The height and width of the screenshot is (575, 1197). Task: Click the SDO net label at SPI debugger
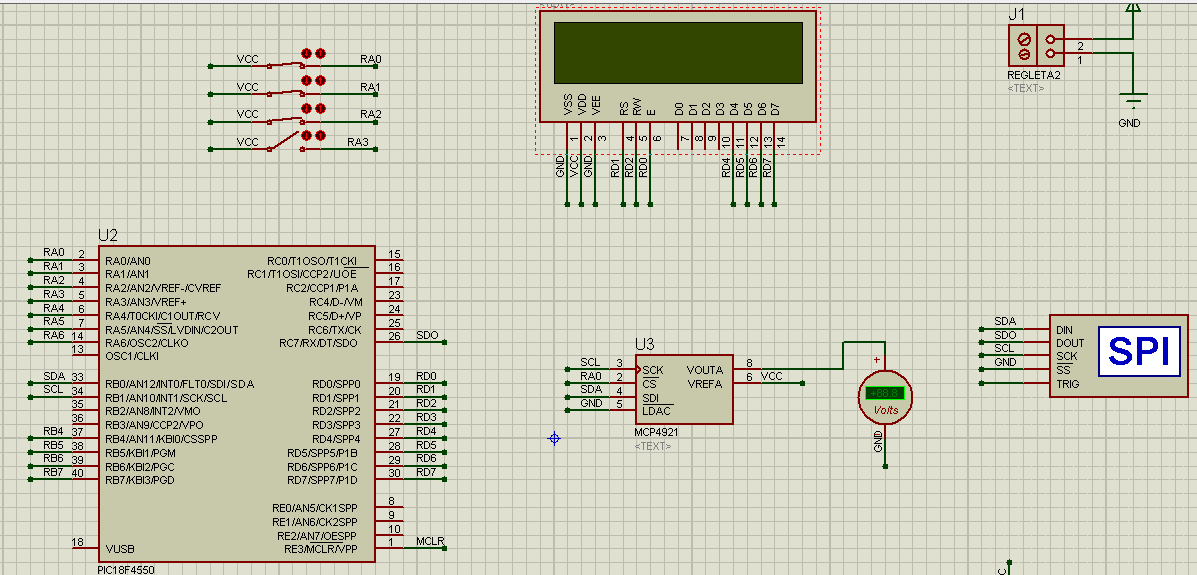pyautogui.click(x=1005, y=335)
